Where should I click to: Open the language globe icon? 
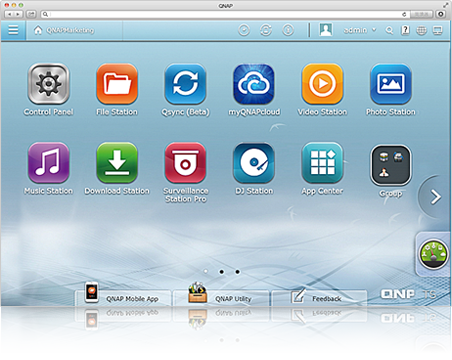click(x=421, y=30)
